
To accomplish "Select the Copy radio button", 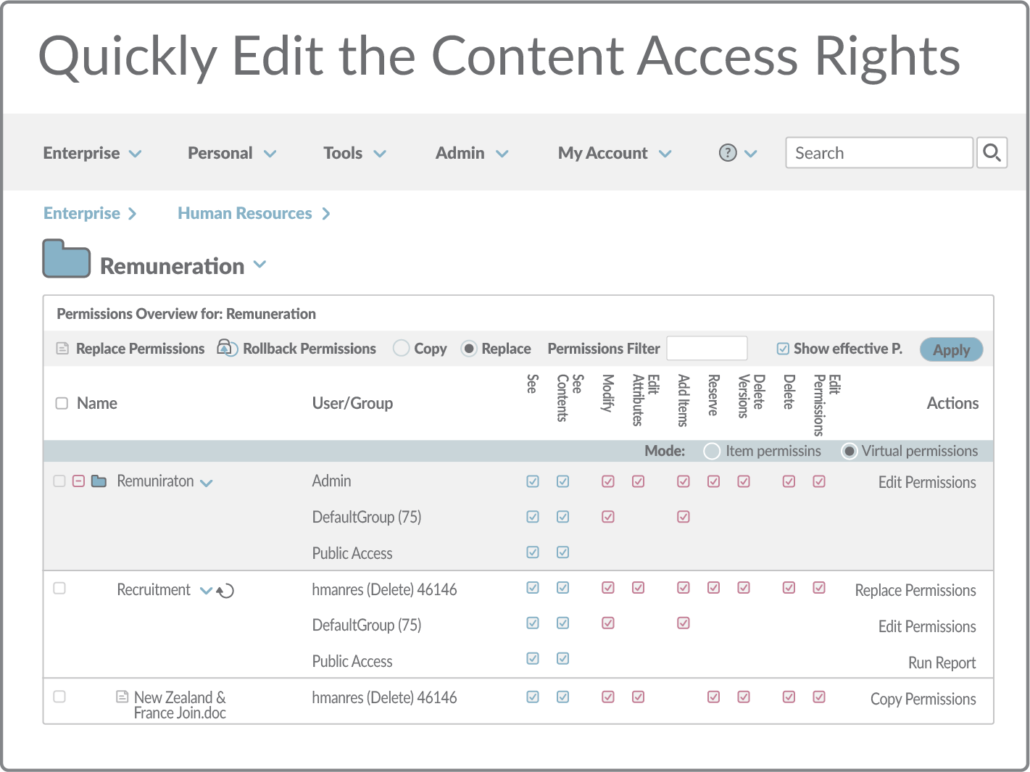I will tap(401, 349).
